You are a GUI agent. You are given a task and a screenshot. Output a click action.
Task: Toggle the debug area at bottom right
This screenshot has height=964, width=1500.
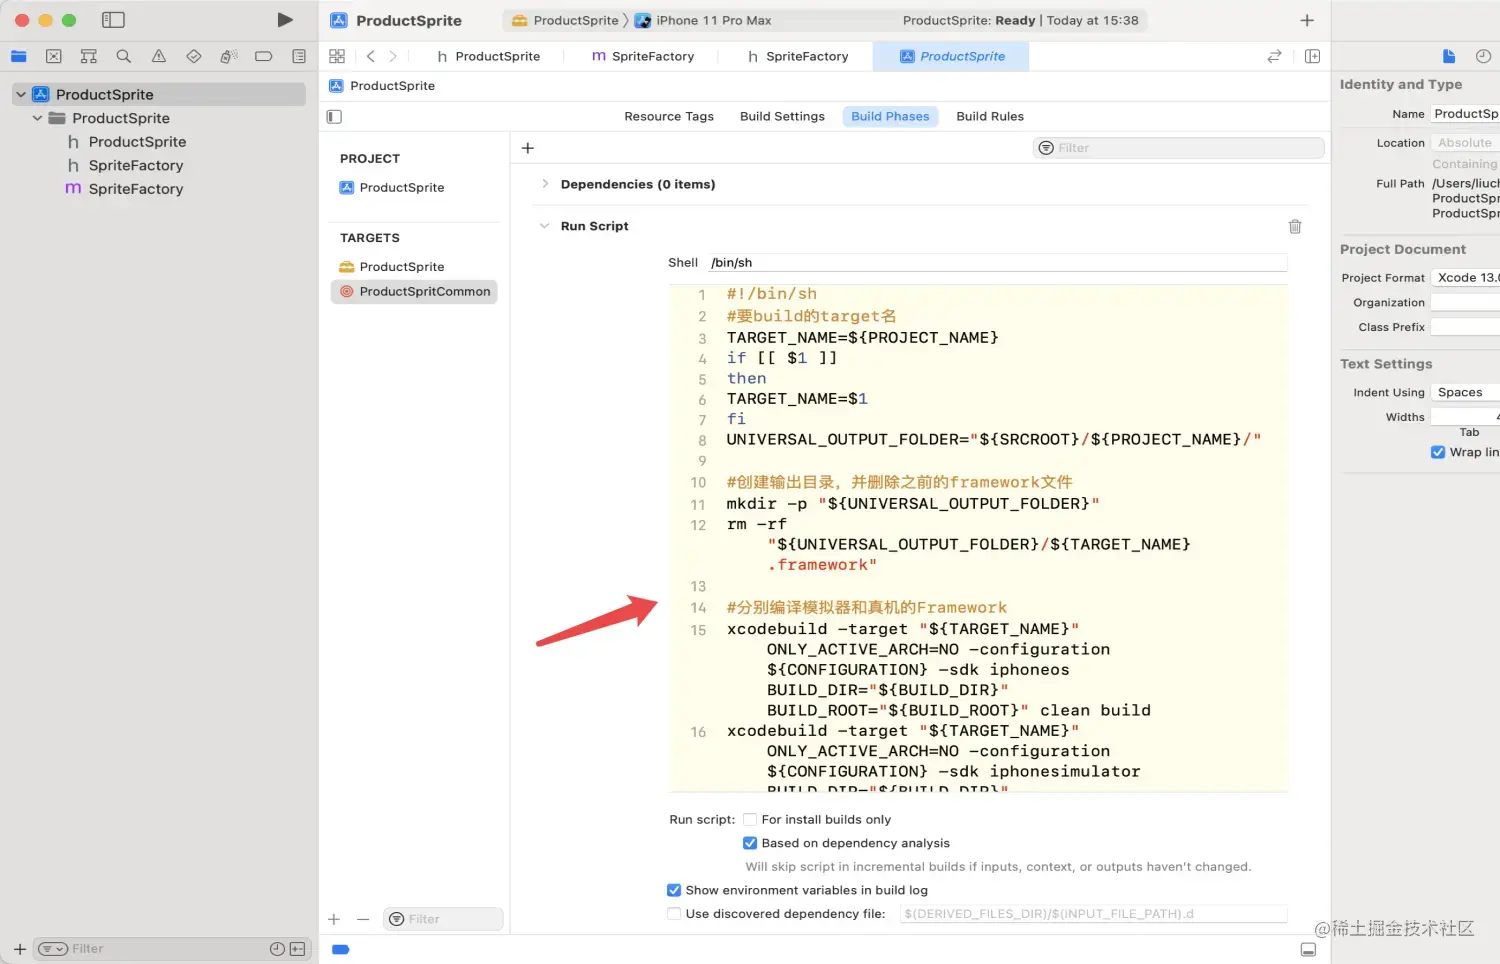(1308, 949)
